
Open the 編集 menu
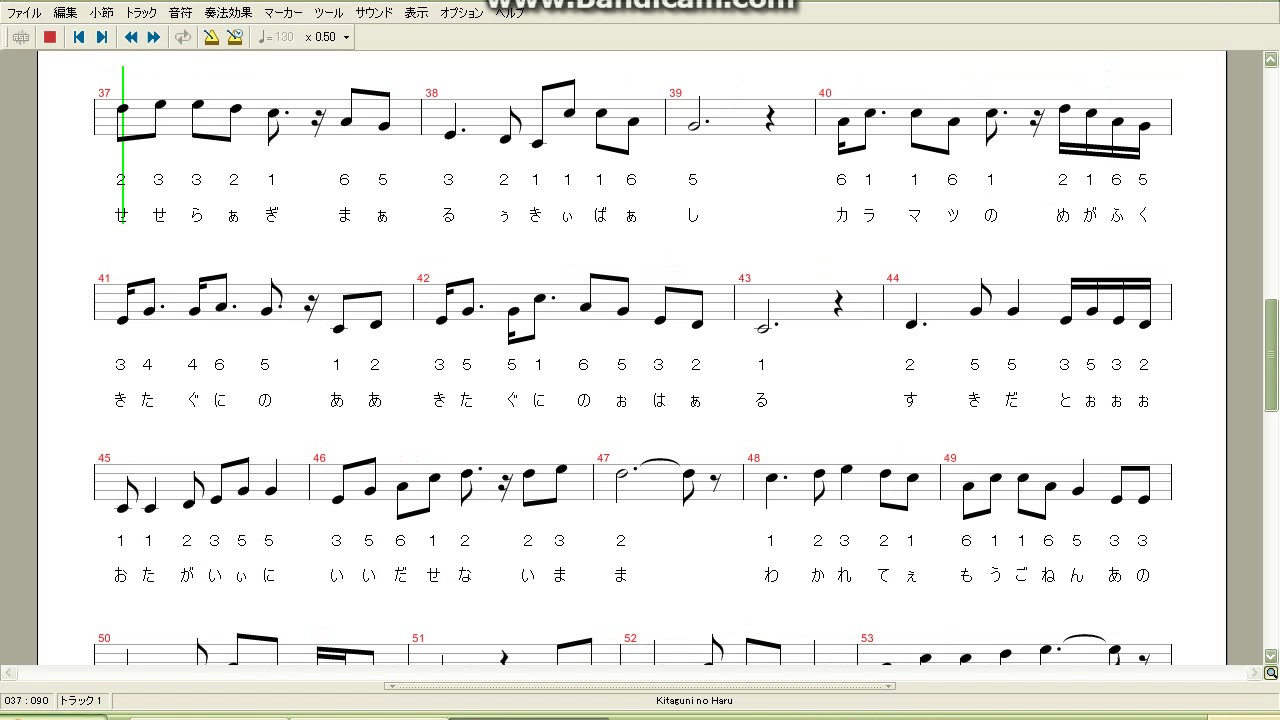[x=65, y=13]
